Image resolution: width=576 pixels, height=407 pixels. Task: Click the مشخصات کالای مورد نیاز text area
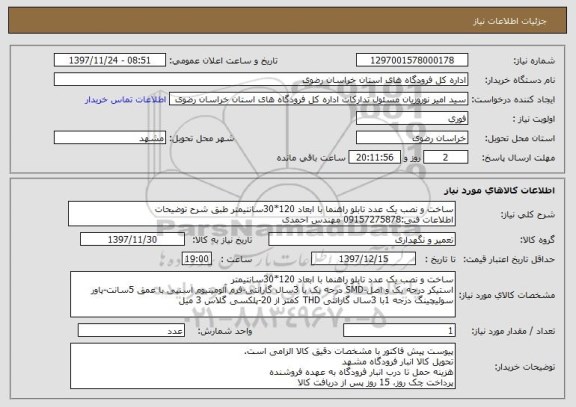pos(263,295)
